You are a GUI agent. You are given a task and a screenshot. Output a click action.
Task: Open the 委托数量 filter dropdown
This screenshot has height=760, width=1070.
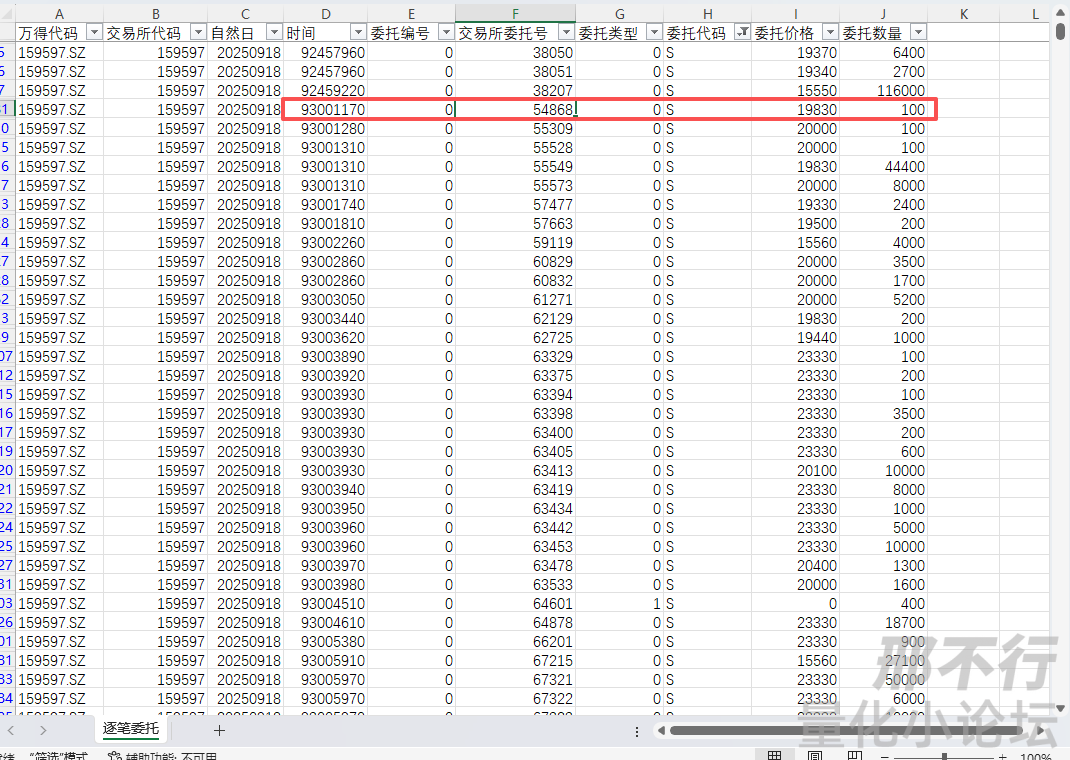coord(919,33)
